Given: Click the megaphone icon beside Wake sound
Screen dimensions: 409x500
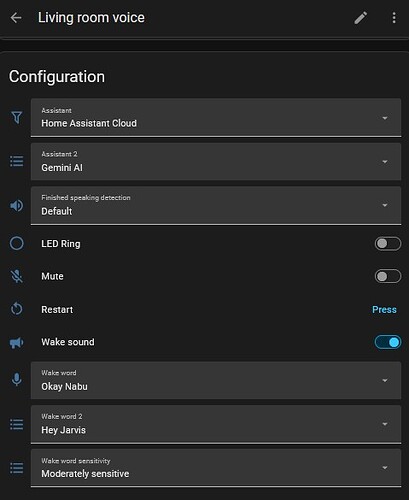Looking at the screenshot, I should click(17, 342).
